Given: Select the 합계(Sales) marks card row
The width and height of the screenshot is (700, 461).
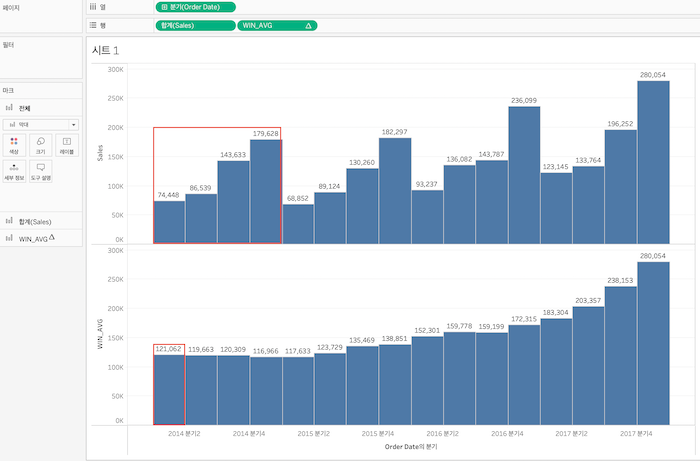Looking at the screenshot, I should (x=41, y=221).
